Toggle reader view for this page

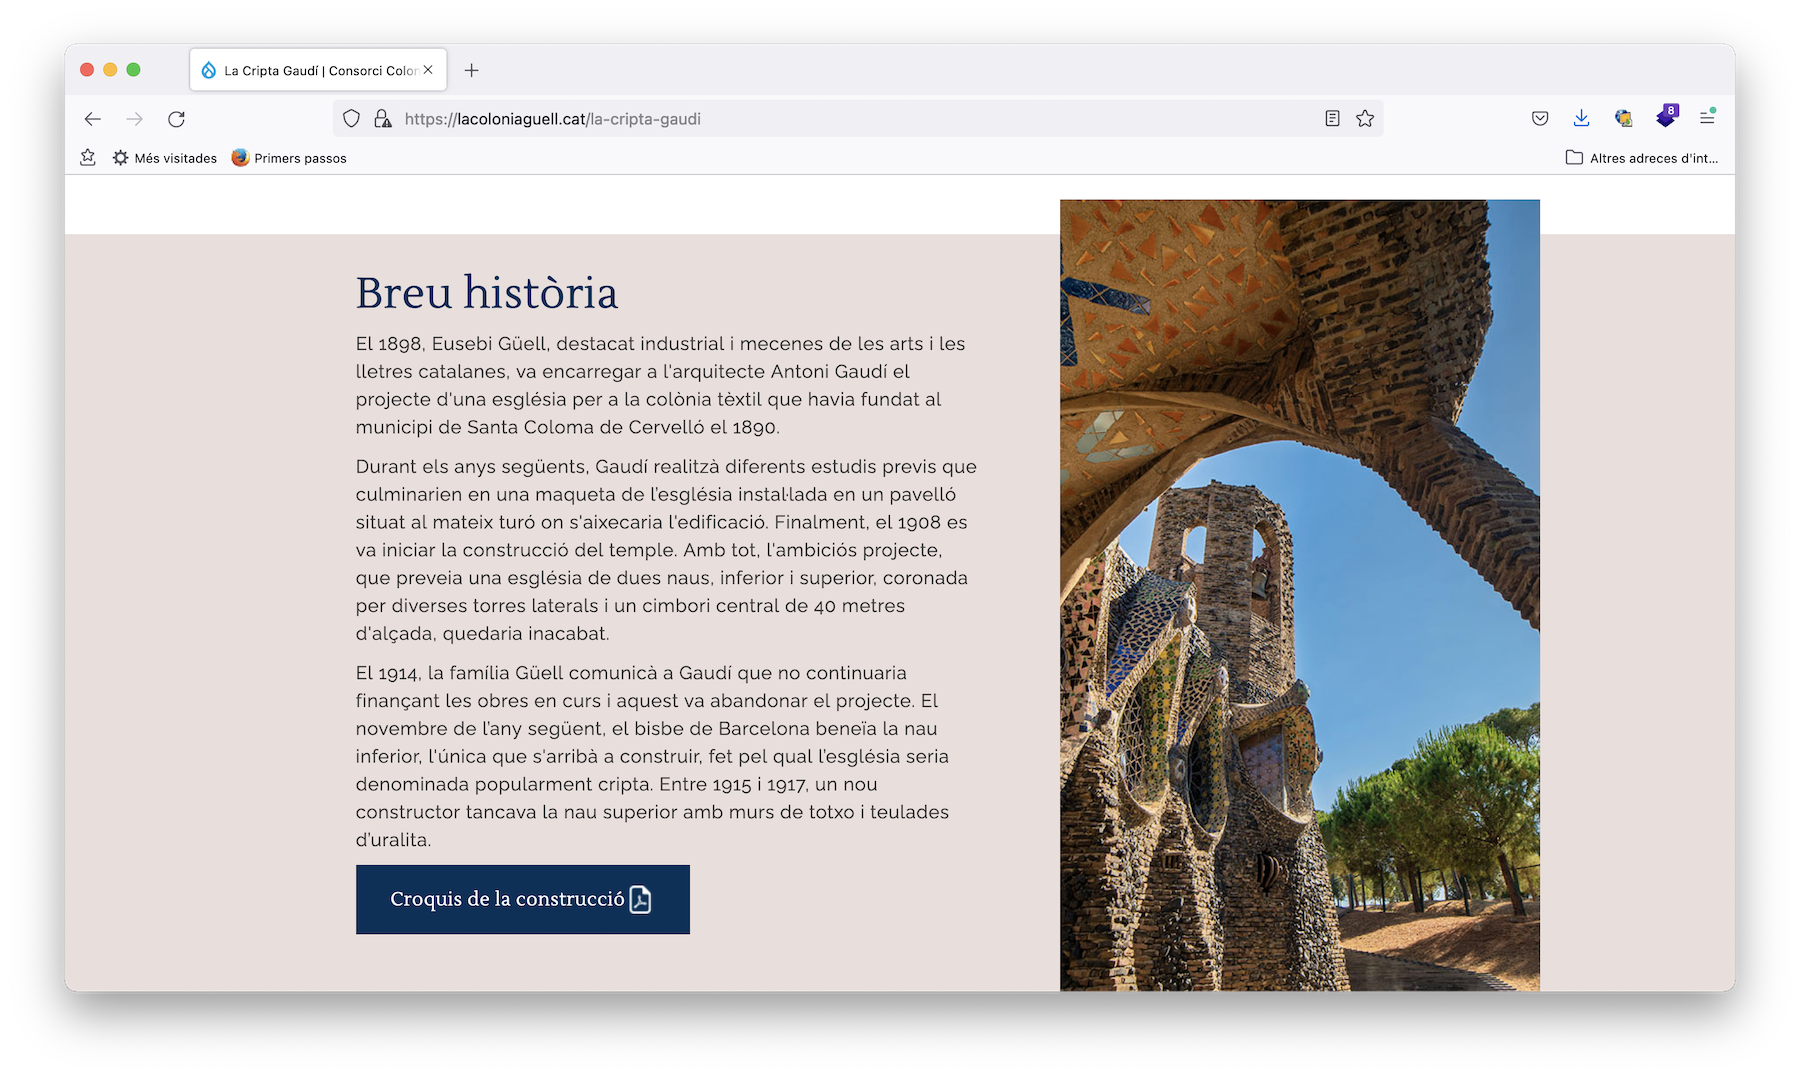pyautogui.click(x=1332, y=119)
